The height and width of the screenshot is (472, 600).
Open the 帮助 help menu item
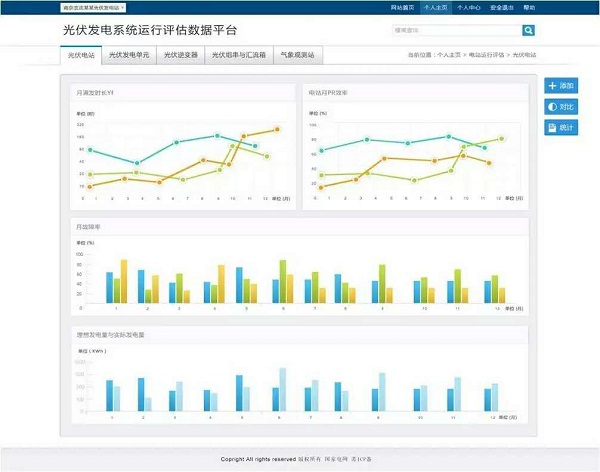(x=531, y=7)
